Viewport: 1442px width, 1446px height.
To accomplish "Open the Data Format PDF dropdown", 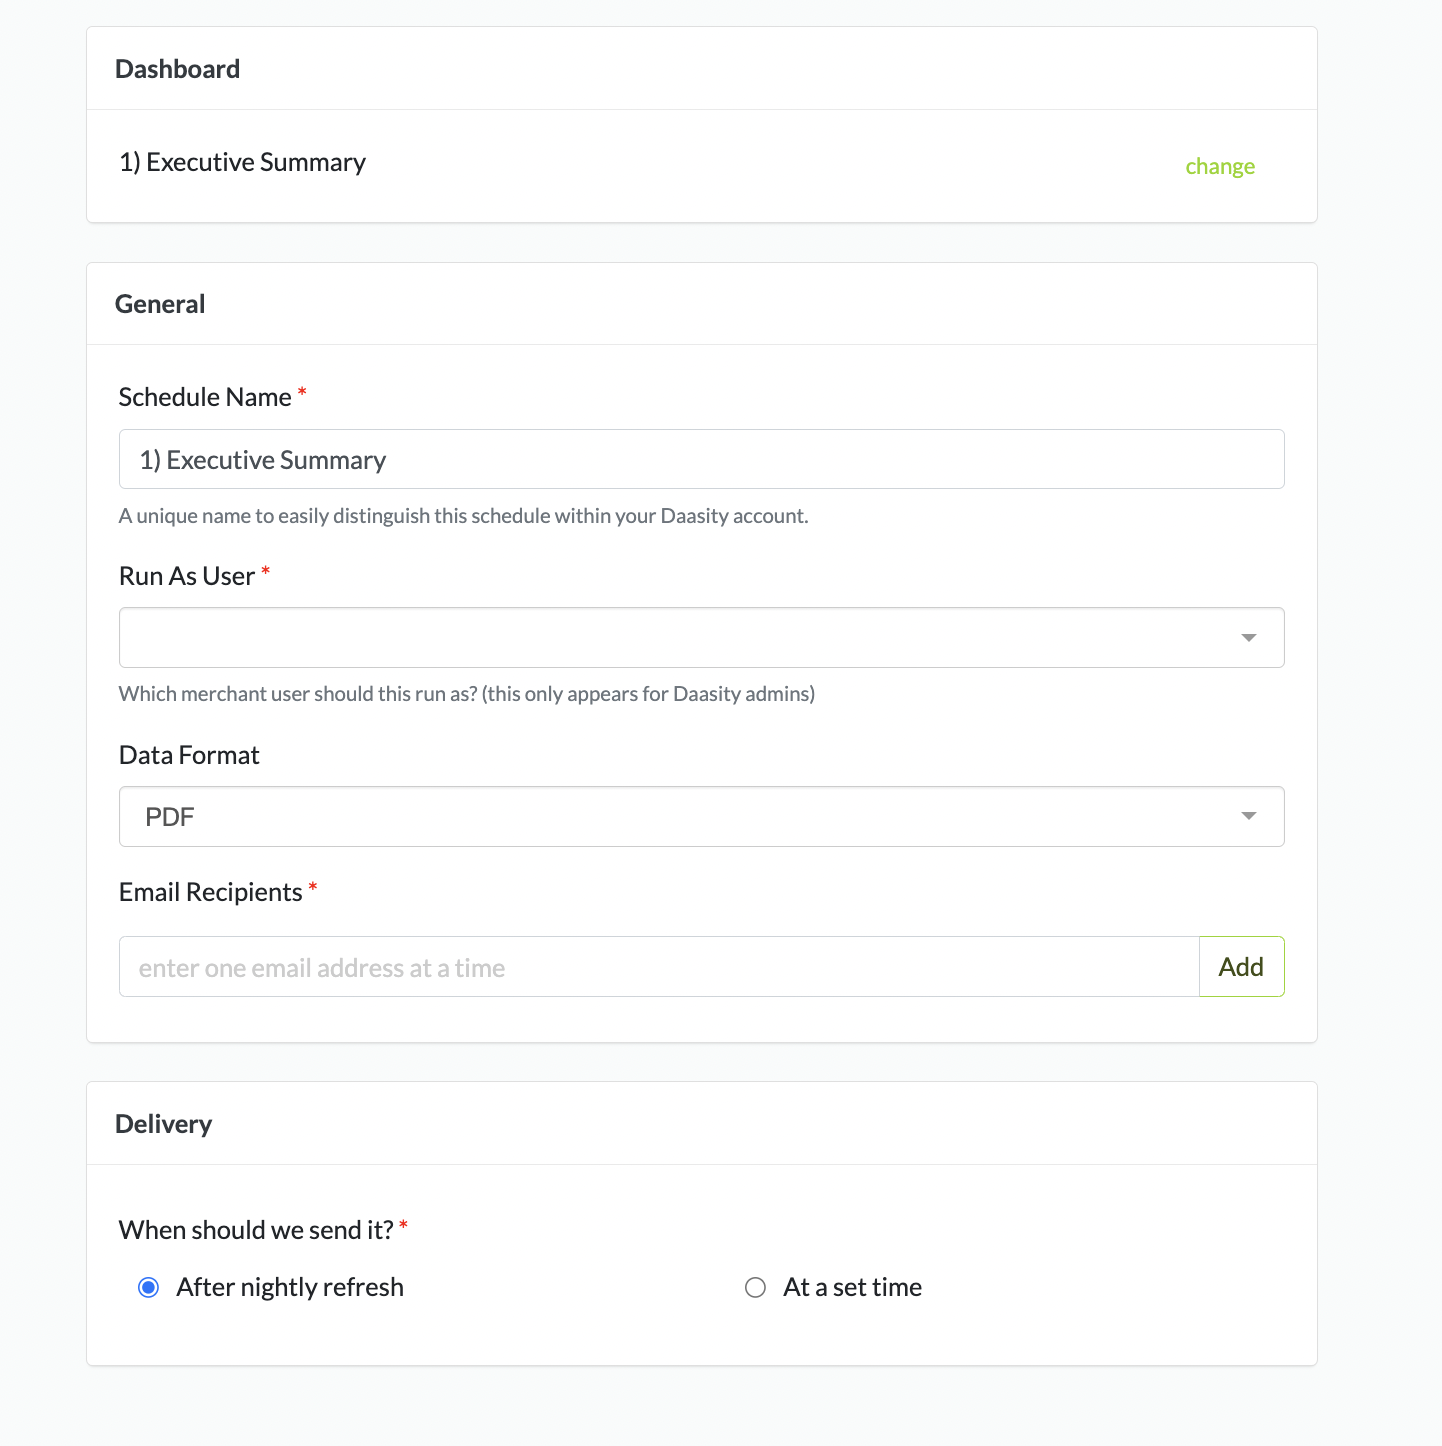I will pos(680,817).
